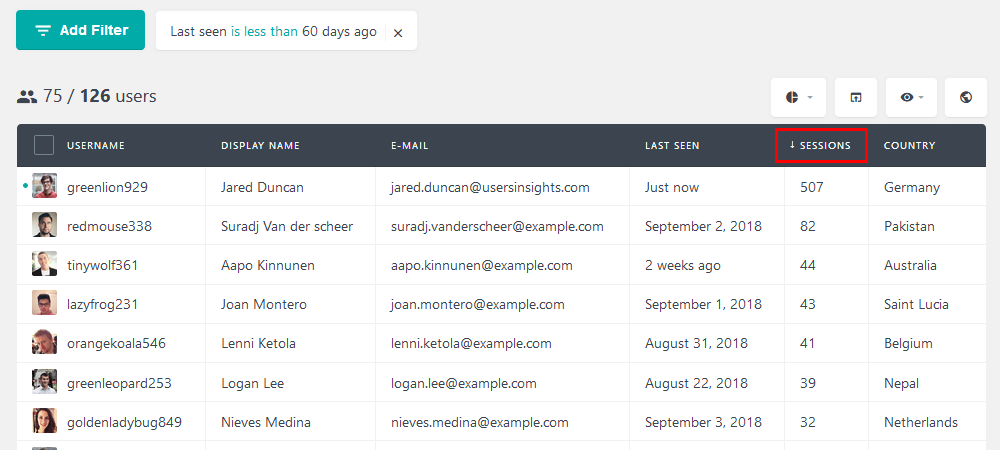The width and height of the screenshot is (1000, 450).
Task: Click the August 22, 2018 date cell
Action: pyautogui.click(x=696, y=384)
